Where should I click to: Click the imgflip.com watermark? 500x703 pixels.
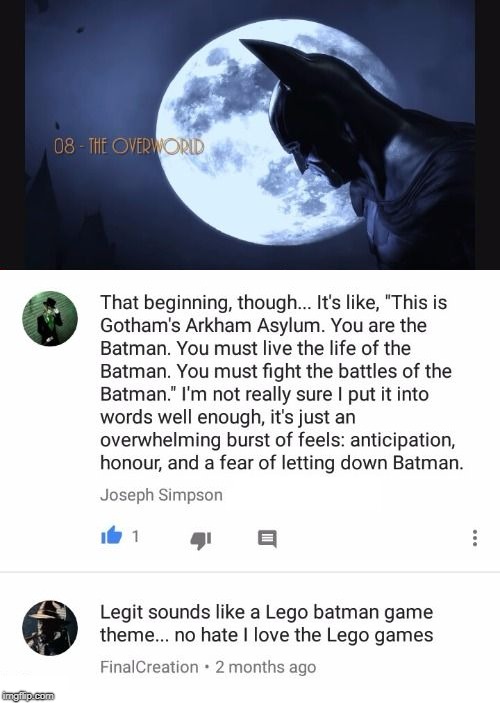pyautogui.click(x=28, y=696)
